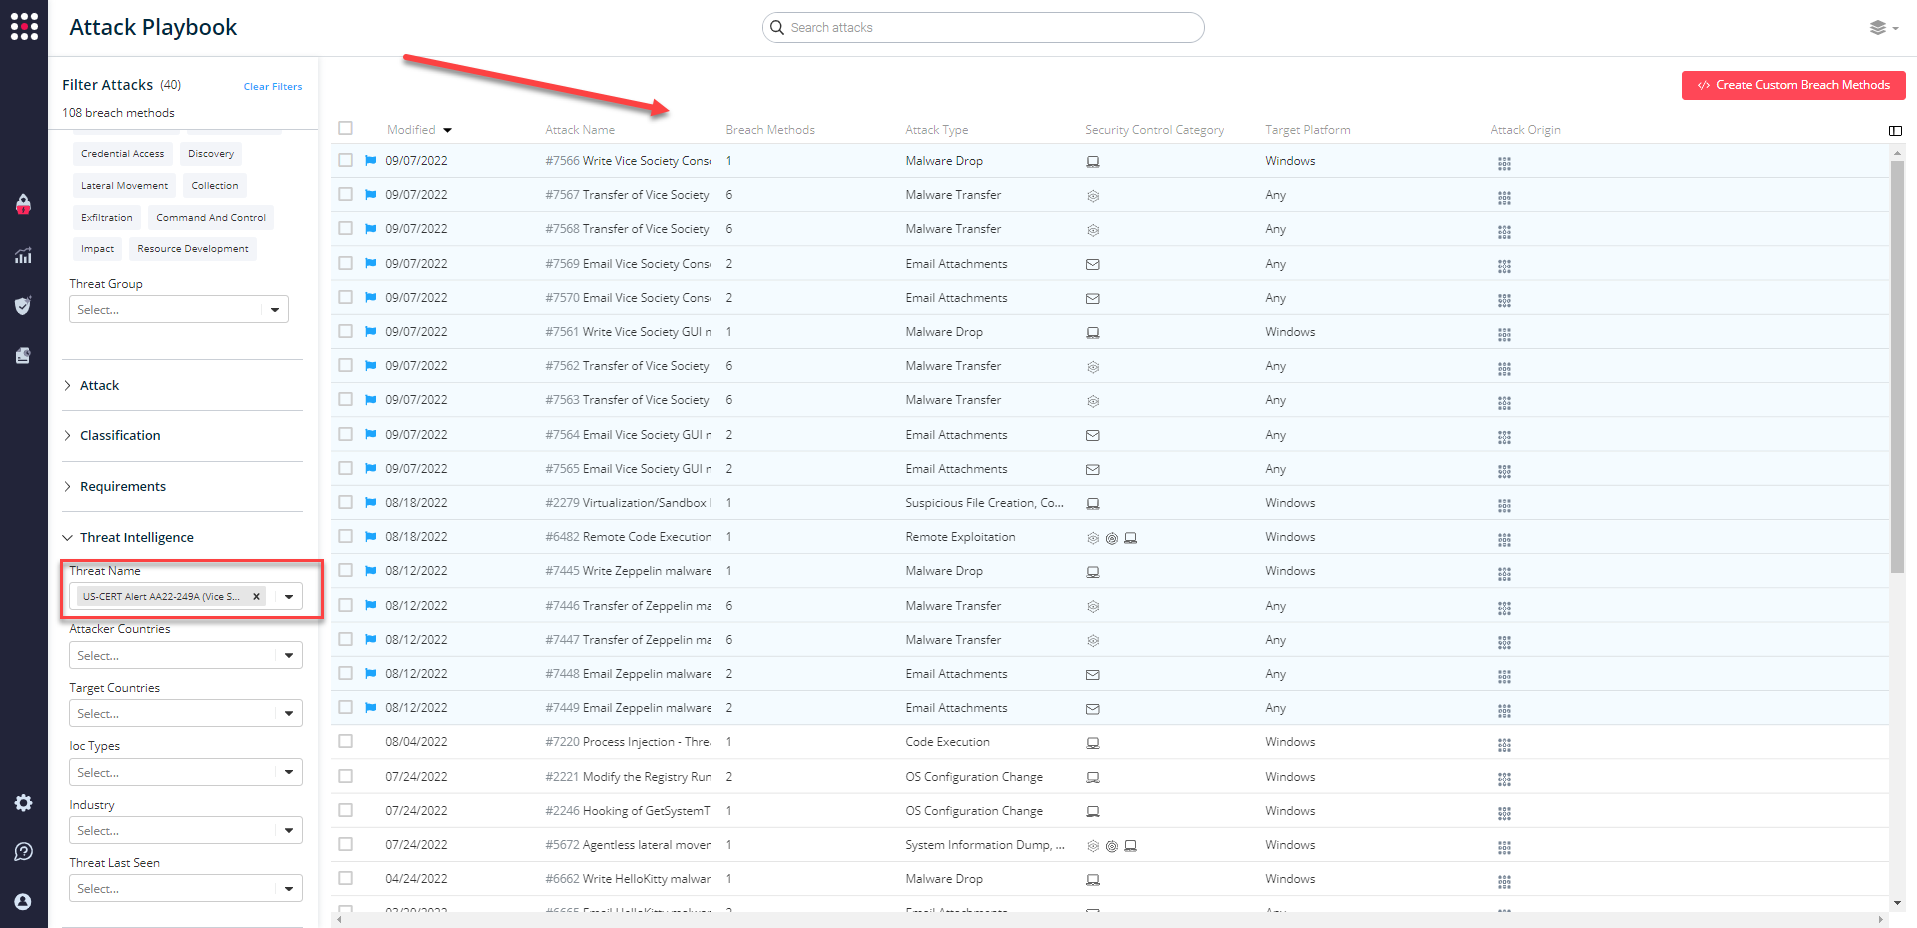
Task: Select the Lateral Movement filter tag
Action: click(x=124, y=185)
